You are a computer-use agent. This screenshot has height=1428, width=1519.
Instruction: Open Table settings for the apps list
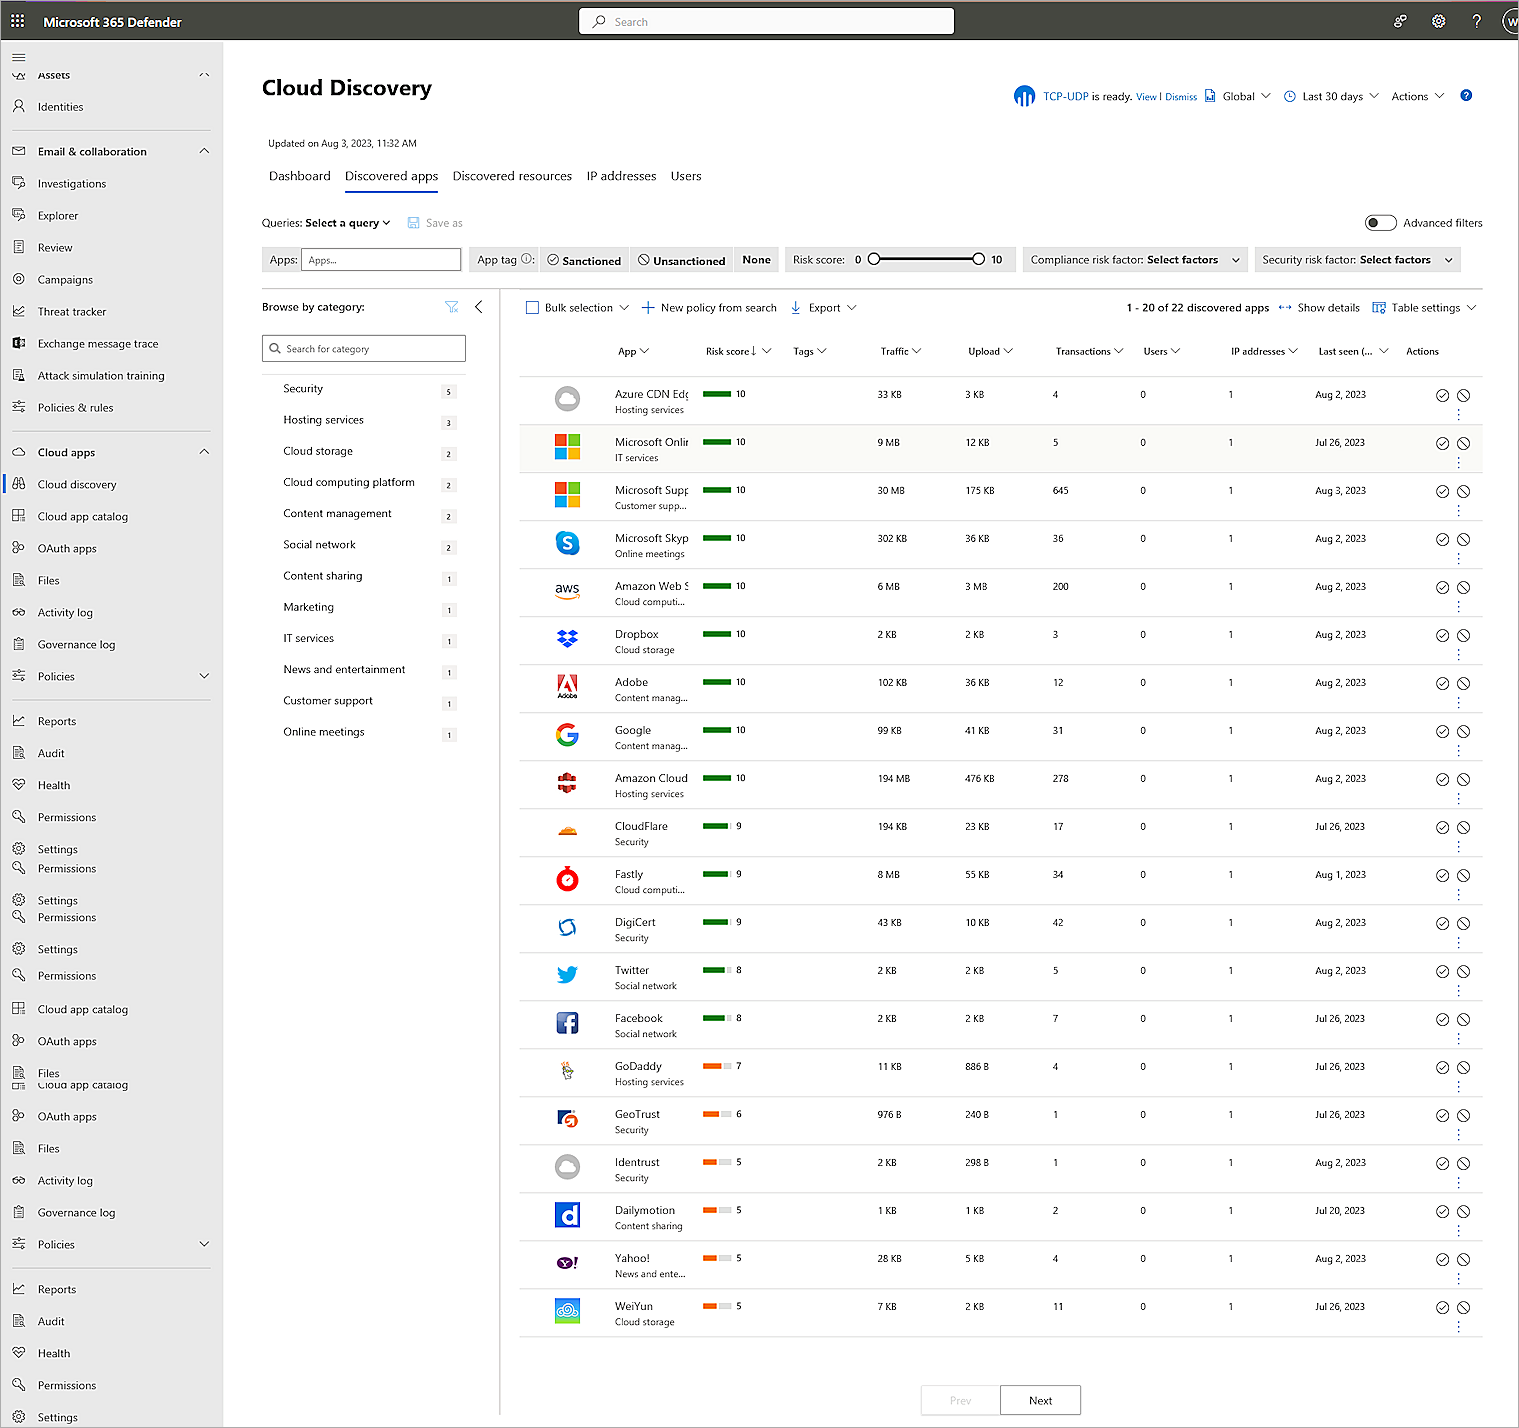1424,307
